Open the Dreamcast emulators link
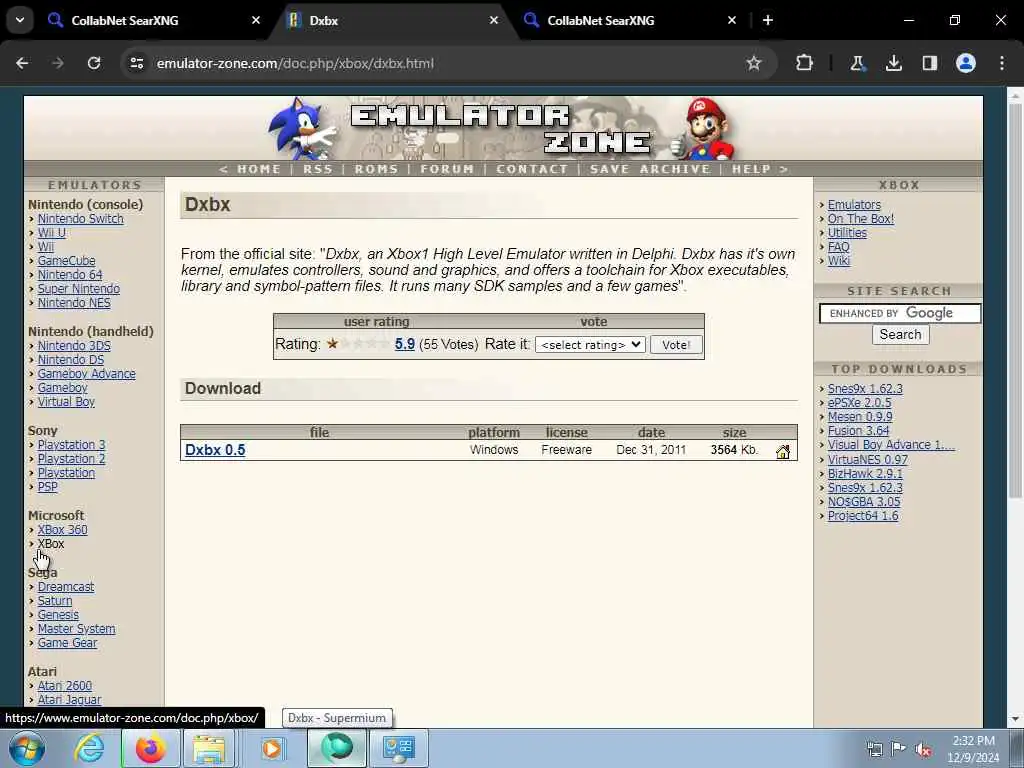The image size is (1024, 768). pos(66,586)
